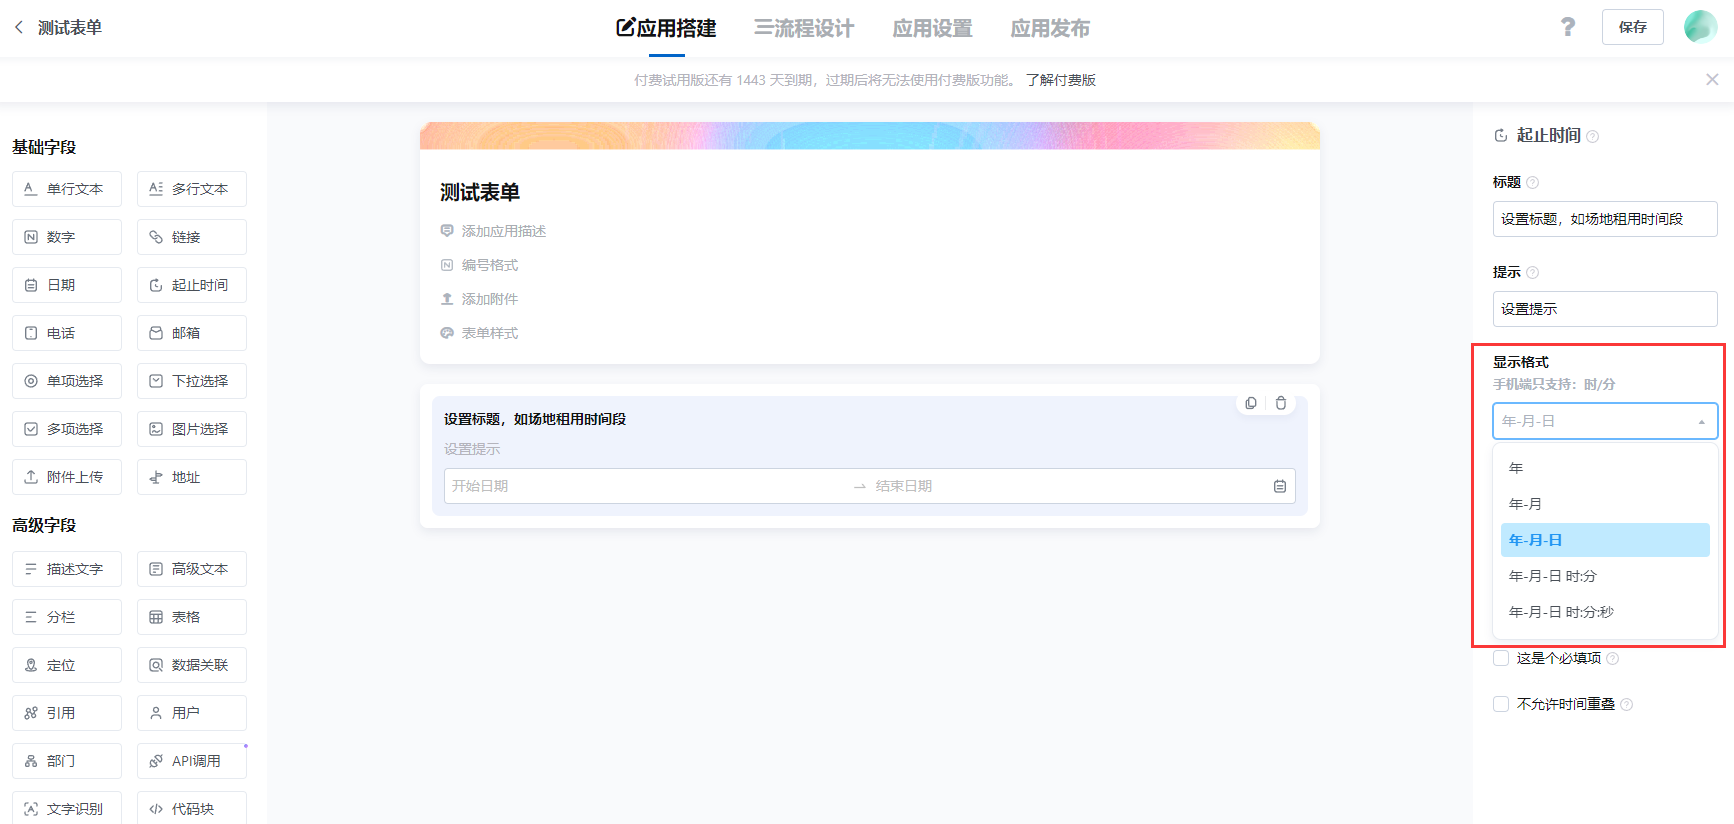Viewport: 1734px width, 824px height.
Task: Click the 开始日期 start date input
Action: (x=646, y=486)
